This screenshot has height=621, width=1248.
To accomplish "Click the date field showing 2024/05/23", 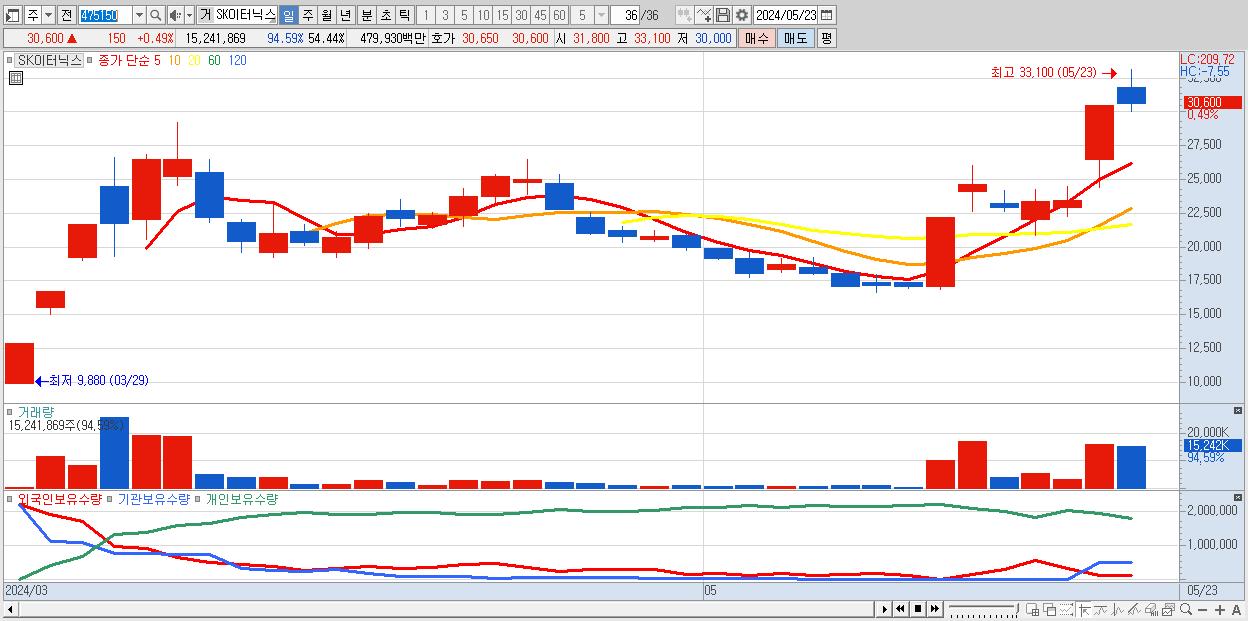I will pos(786,15).
